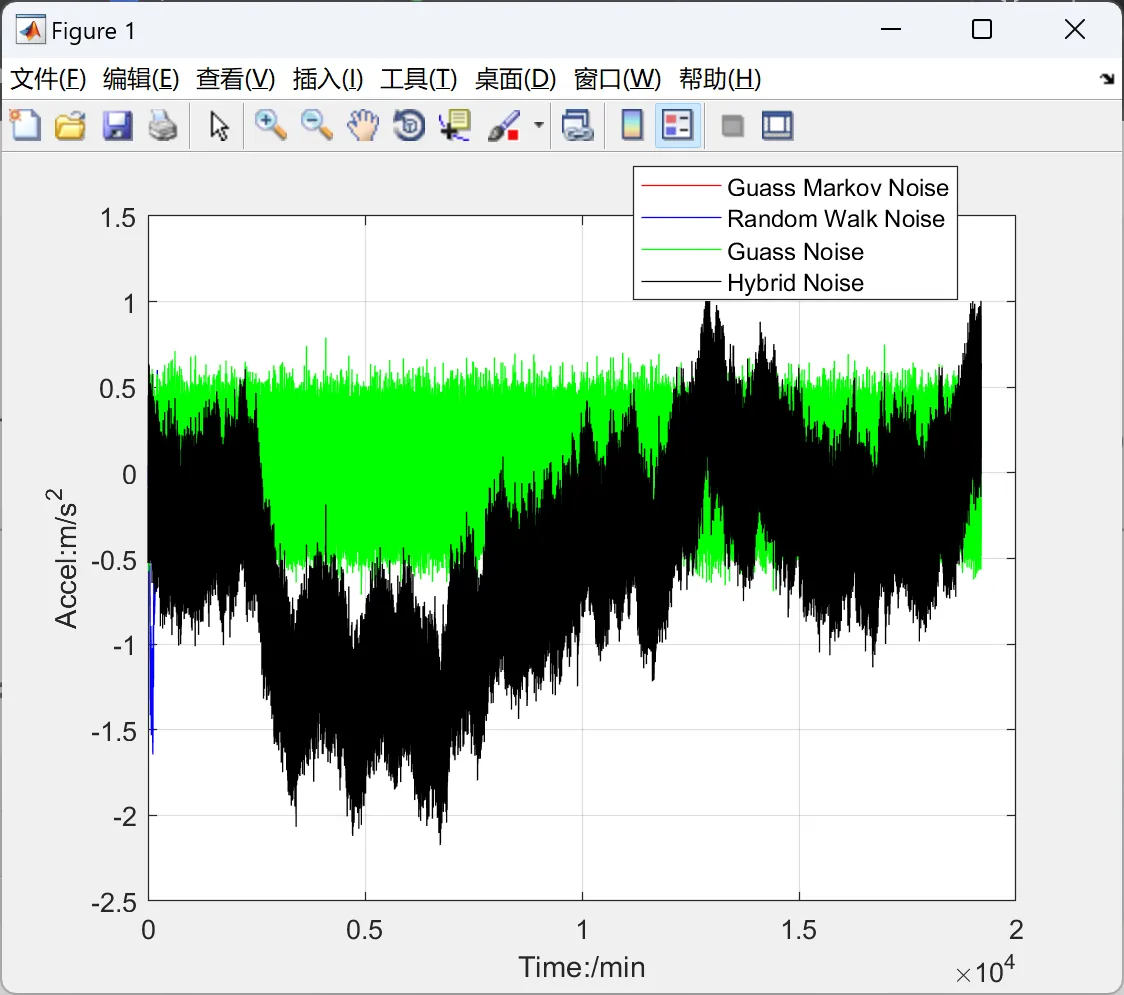Save the figure with the floppy disk icon
The image size is (1124, 995).
117,126
